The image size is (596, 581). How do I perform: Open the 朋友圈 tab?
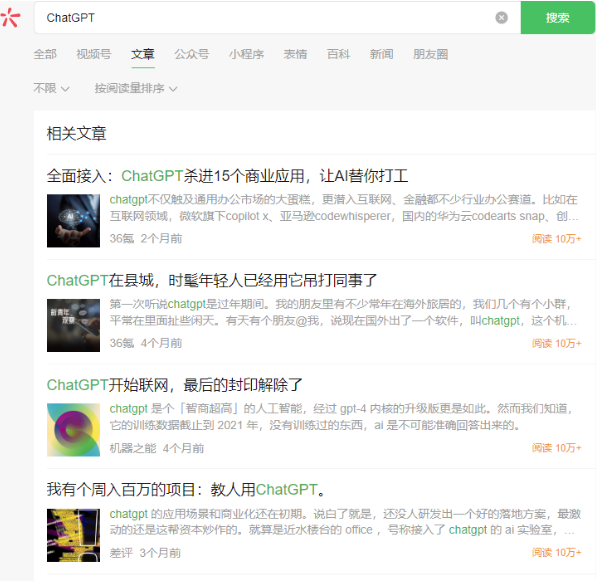point(430,54)
